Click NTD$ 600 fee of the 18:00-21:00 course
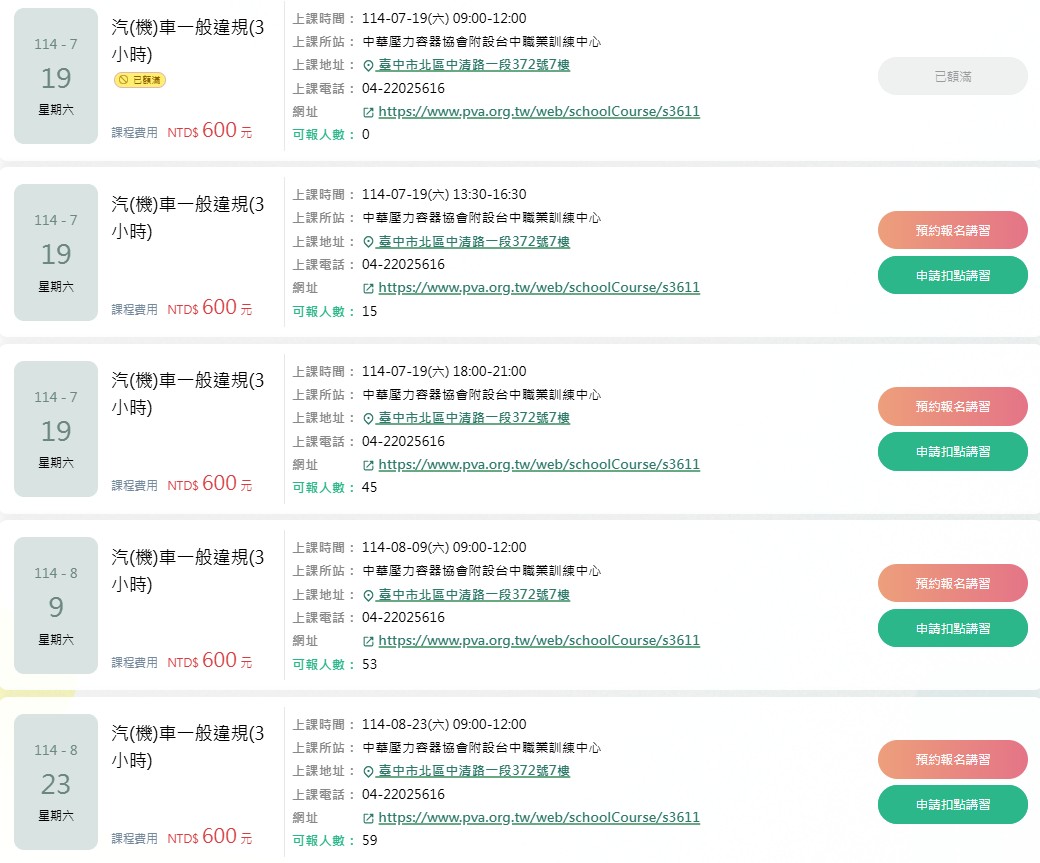Image resolution: width=1040 pixels, height=863 pixels. point(210,484)
